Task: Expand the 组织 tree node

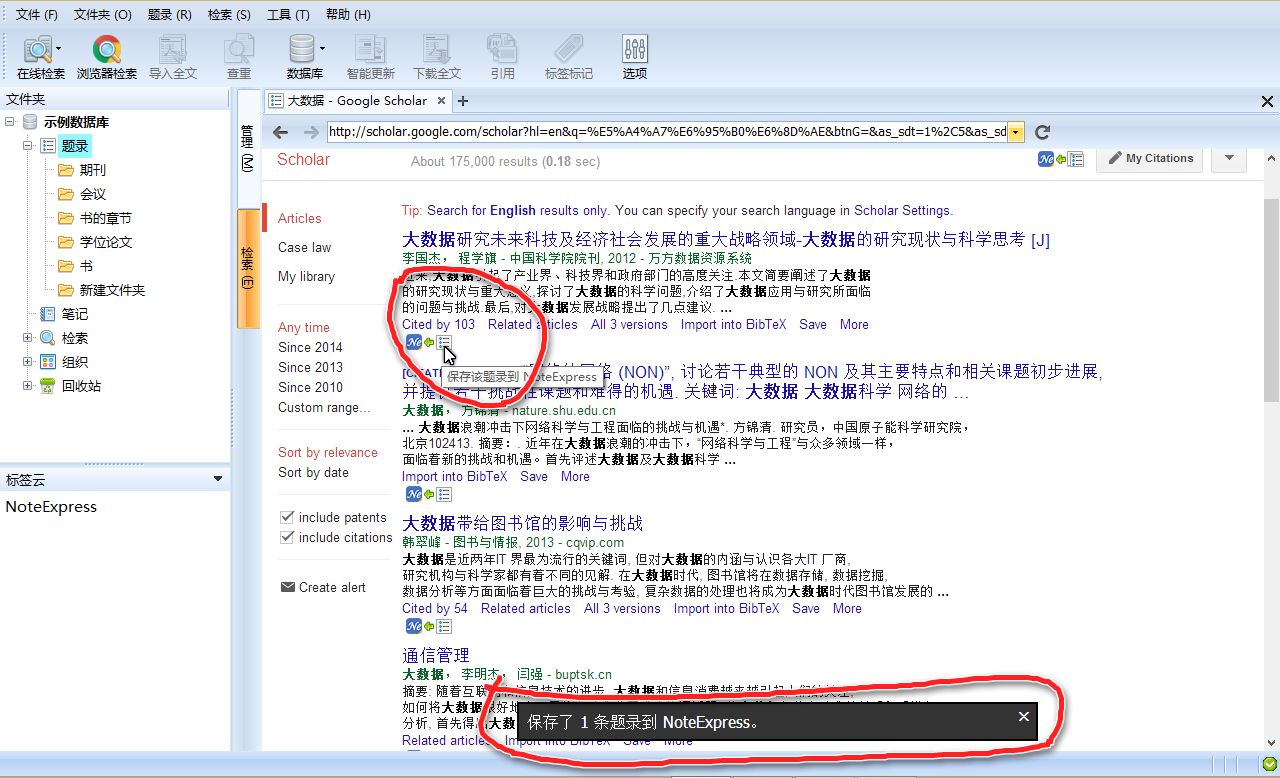Action: coord(28,362)
